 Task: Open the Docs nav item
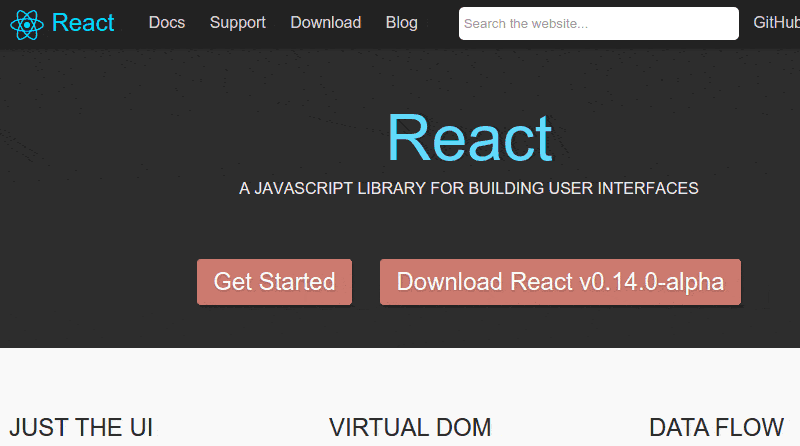click(x=167, y=22)
